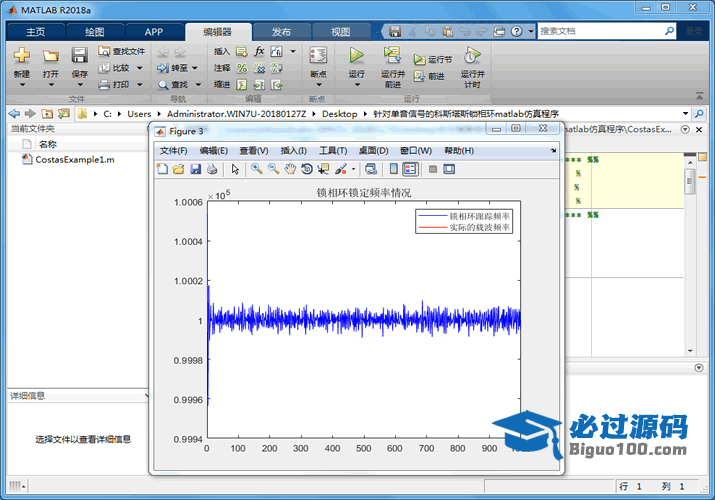Open file with the 打开 folder icon
Screen dimensions: 715x500
point(51,56)
